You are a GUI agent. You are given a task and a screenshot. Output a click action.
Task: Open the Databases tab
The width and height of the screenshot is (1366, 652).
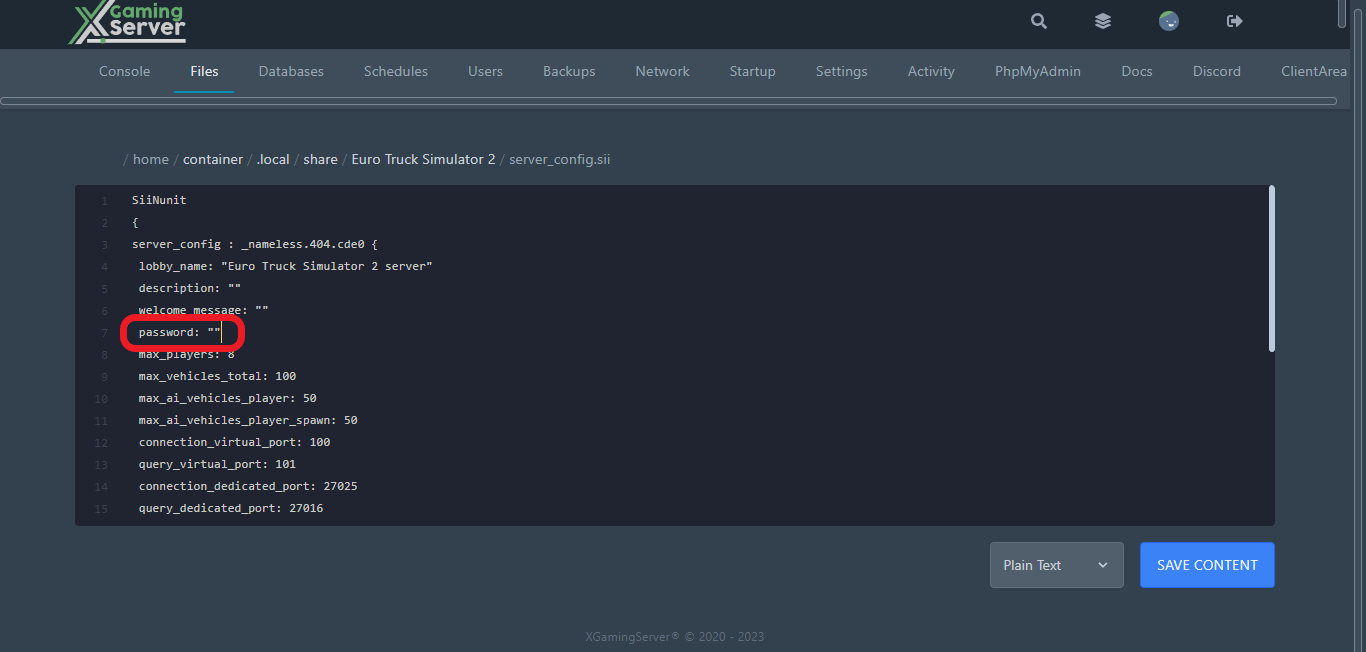pyautogui.click(x=291, y=71)
